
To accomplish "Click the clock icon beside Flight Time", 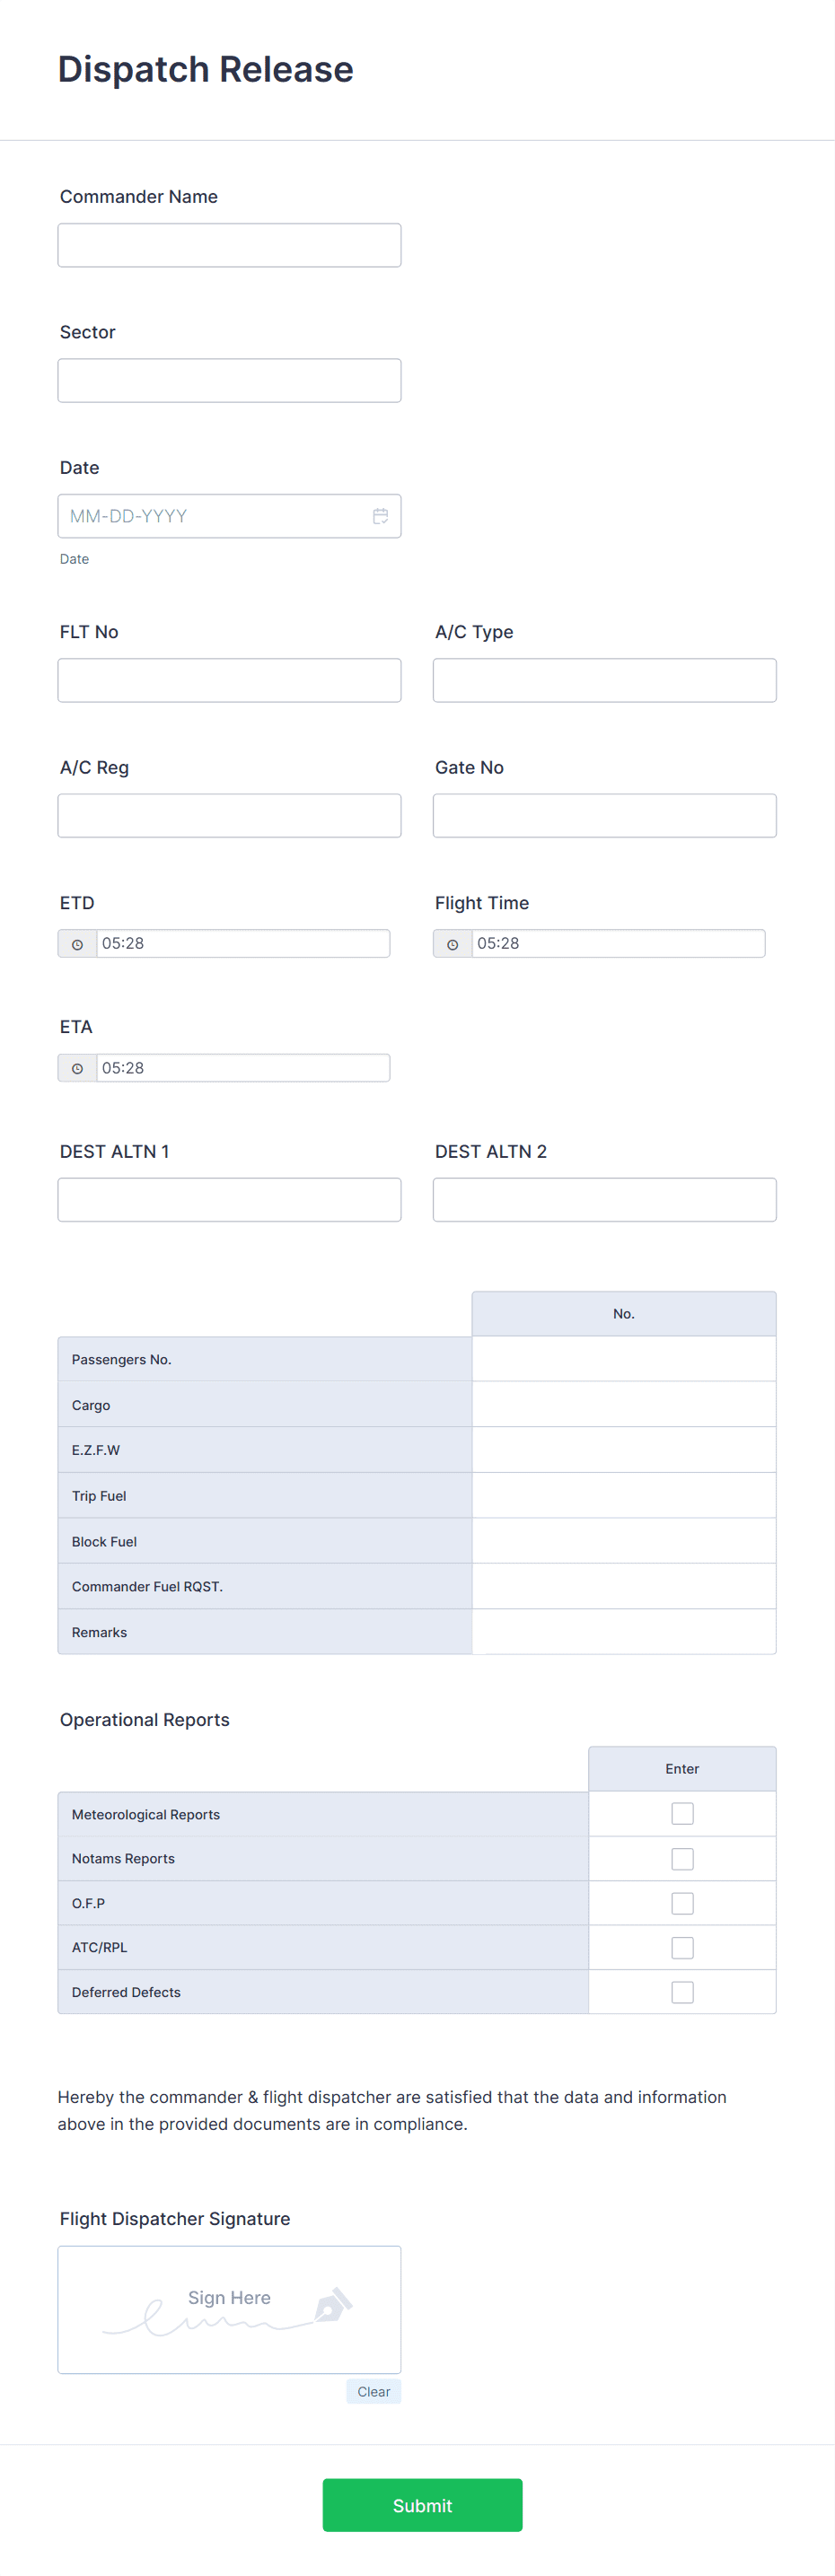I will [x=452, y=944].
